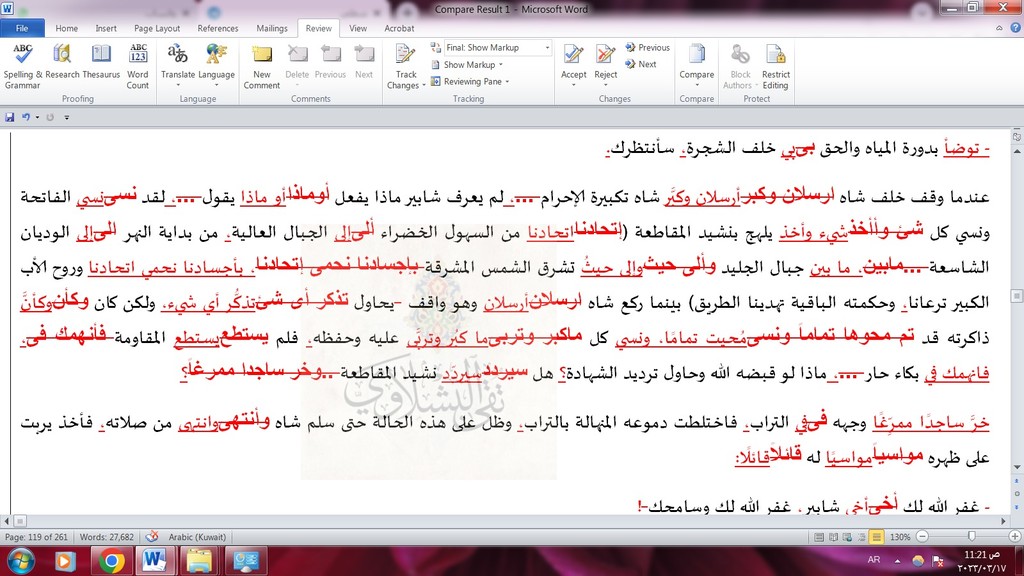Go to Previous comment

[x=330, y=63]
